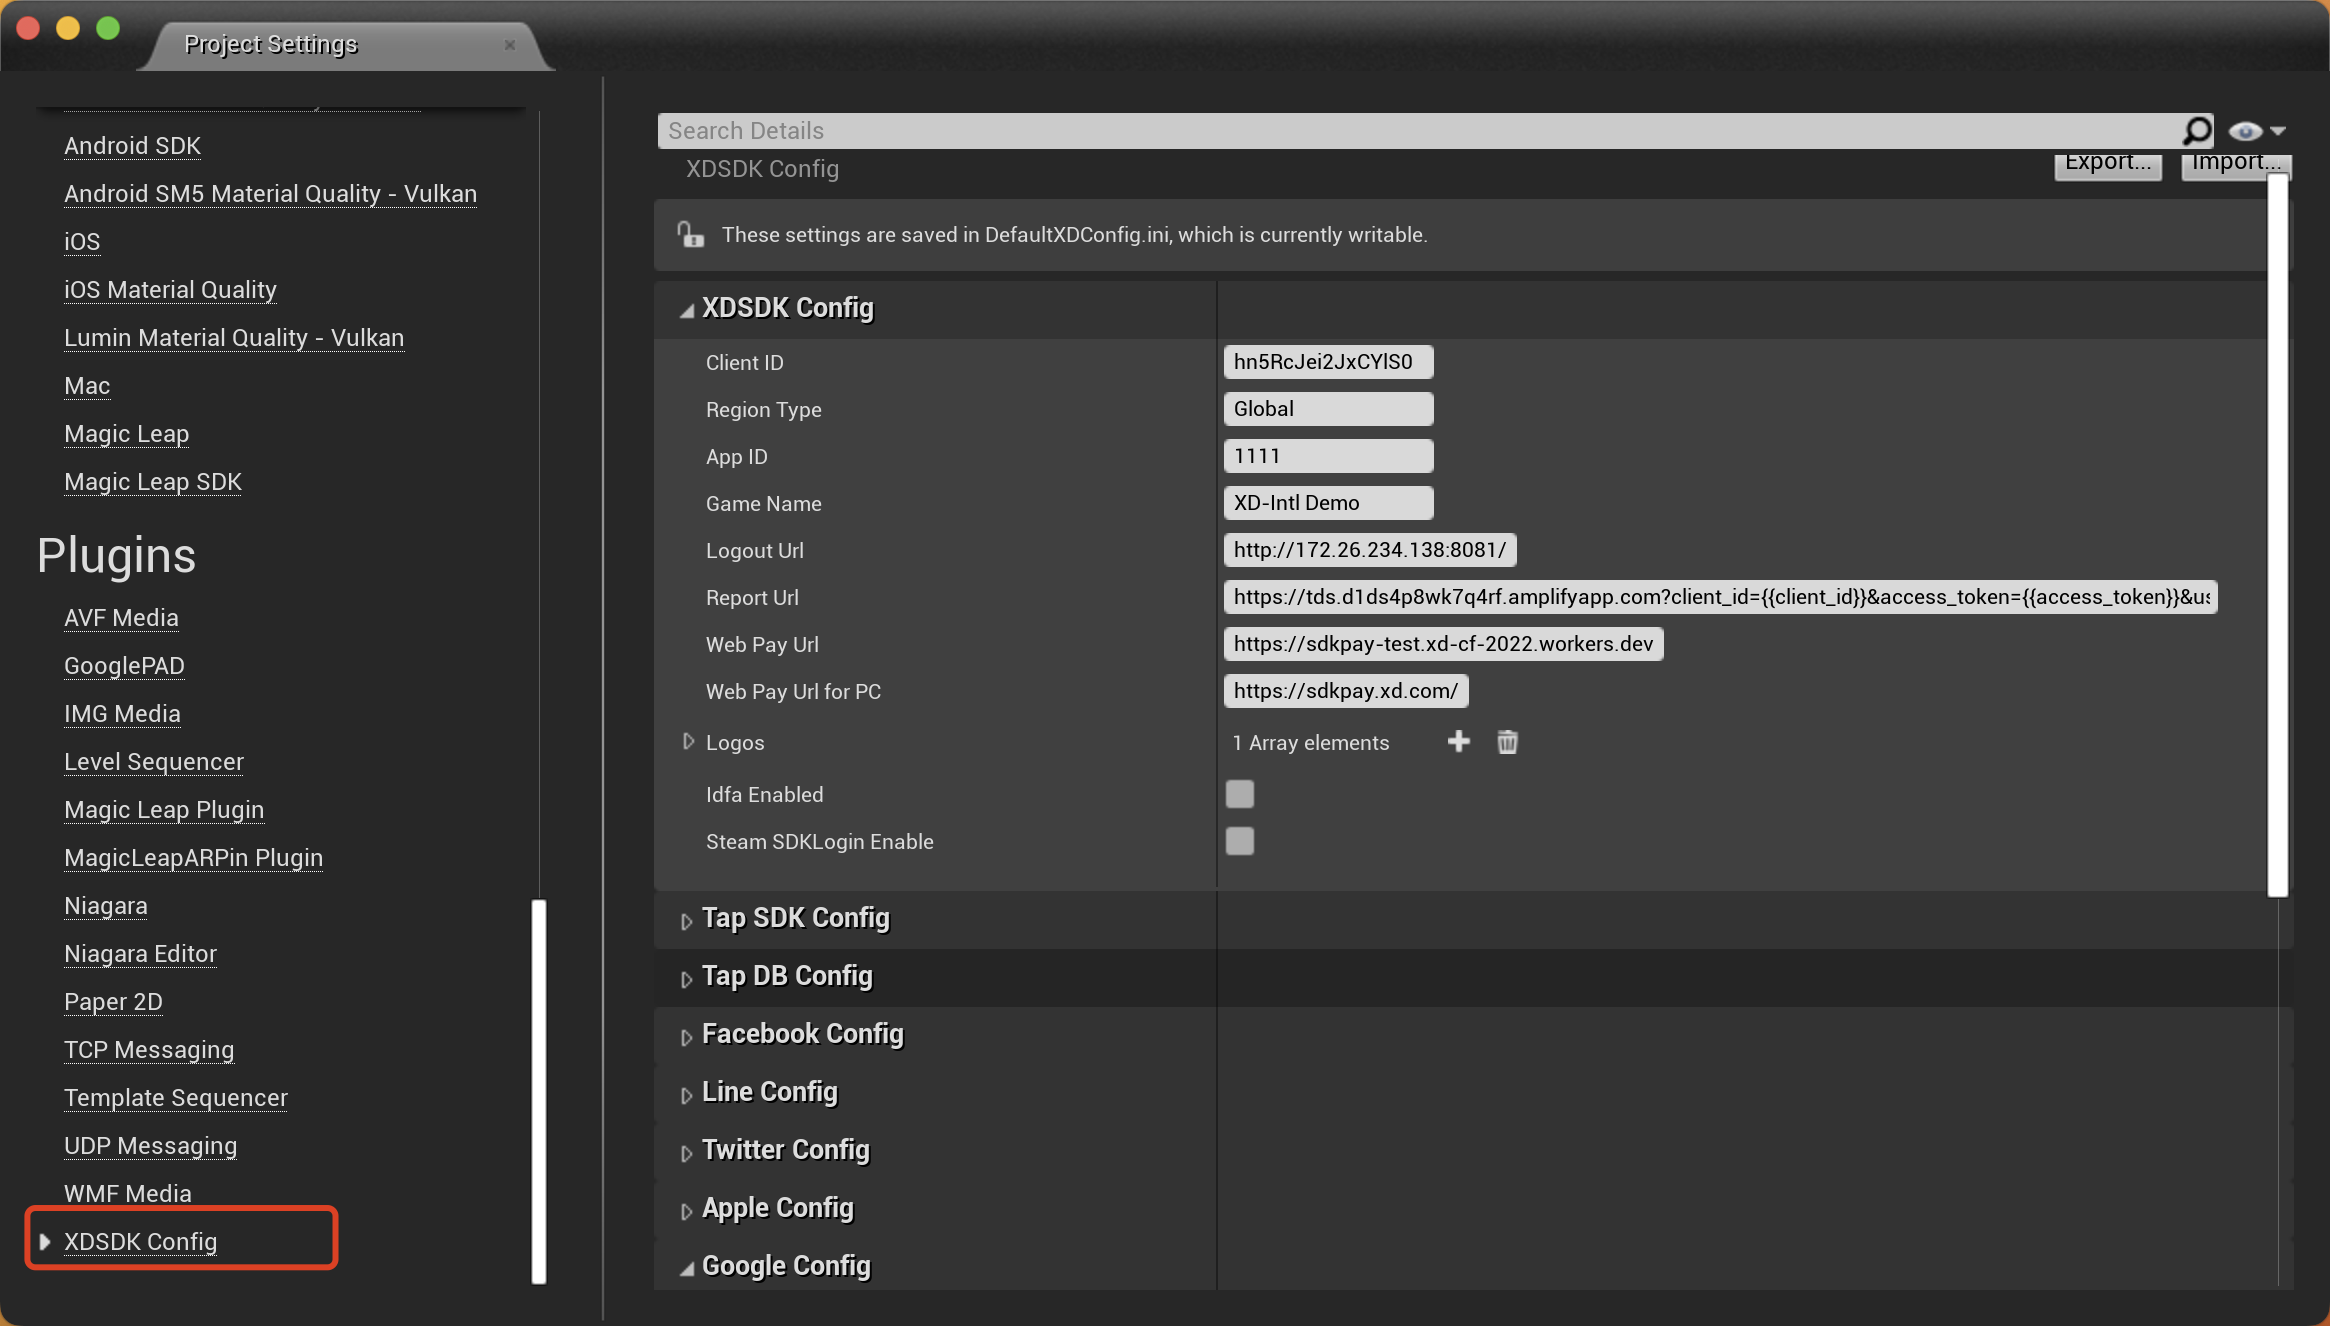Close the Project Settings tab
Viewport: 2330px width, 1326px height.
510,45
